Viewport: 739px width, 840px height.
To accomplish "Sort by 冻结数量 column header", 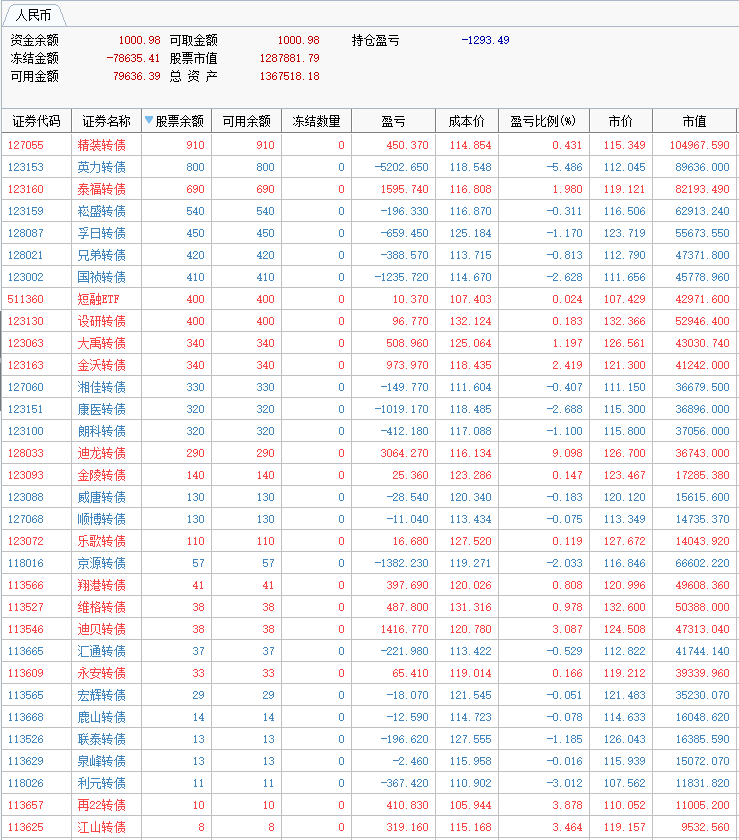I will [316, 121].
